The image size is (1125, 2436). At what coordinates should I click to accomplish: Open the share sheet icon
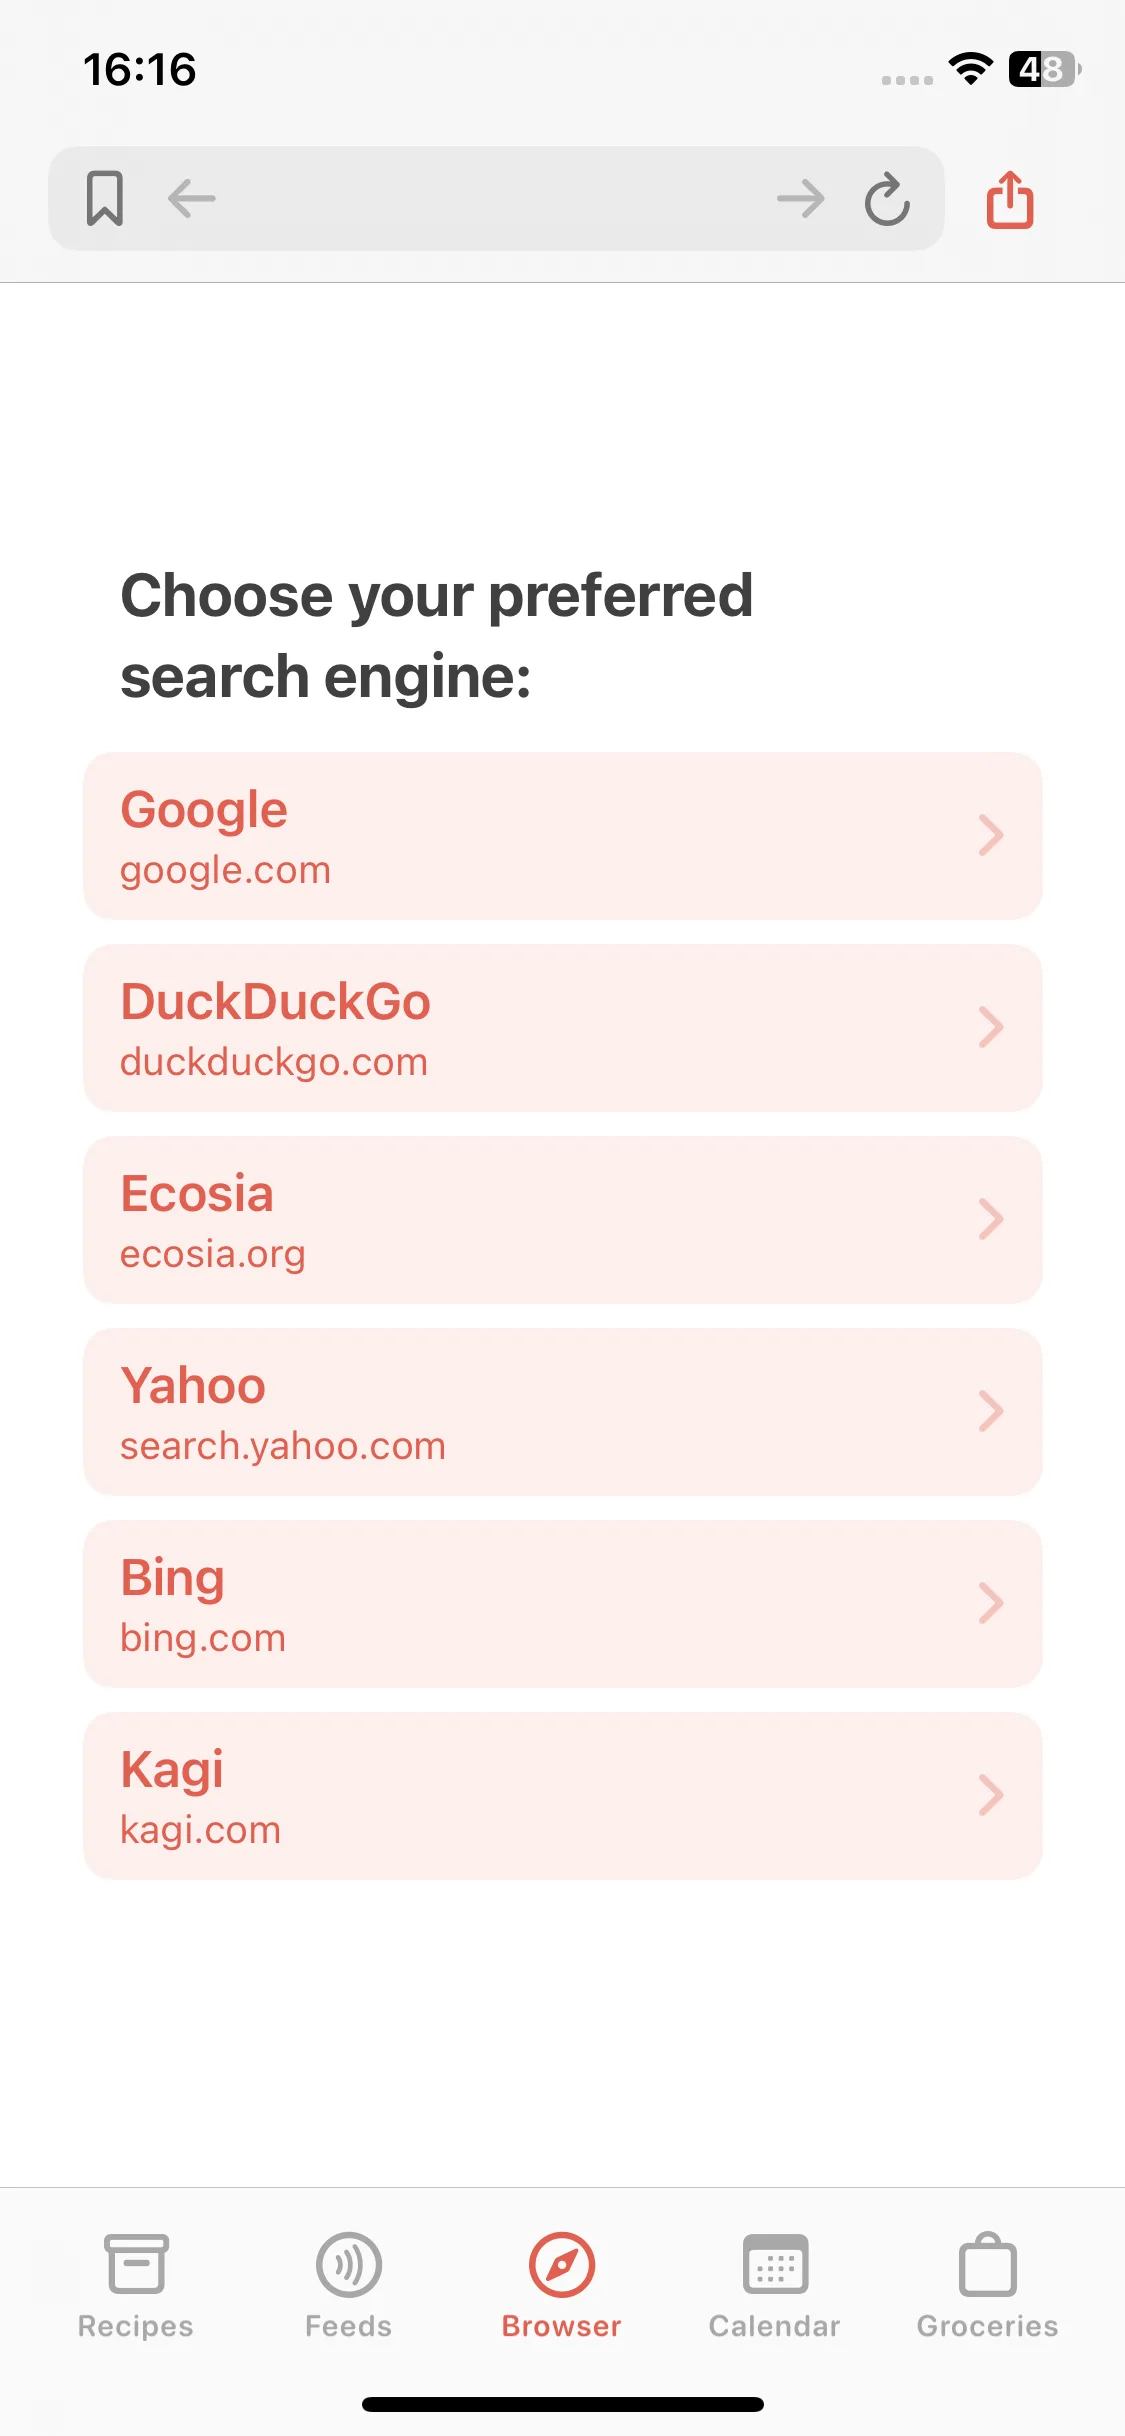coord(1010,199)
